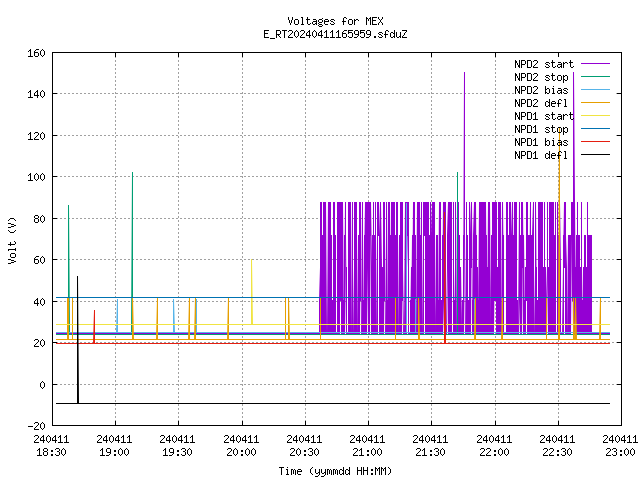
Task: Click the x-axis tick 240411 18:30
Action: click(51, 446)
